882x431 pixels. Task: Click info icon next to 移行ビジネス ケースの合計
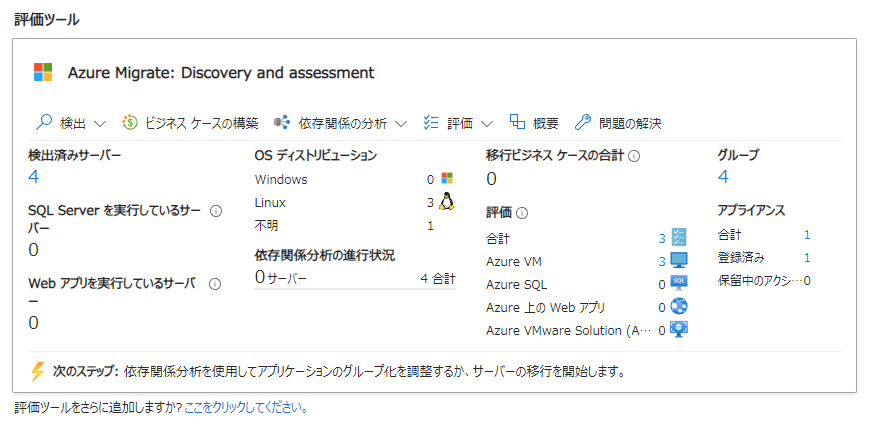click(x=633, y=156)
